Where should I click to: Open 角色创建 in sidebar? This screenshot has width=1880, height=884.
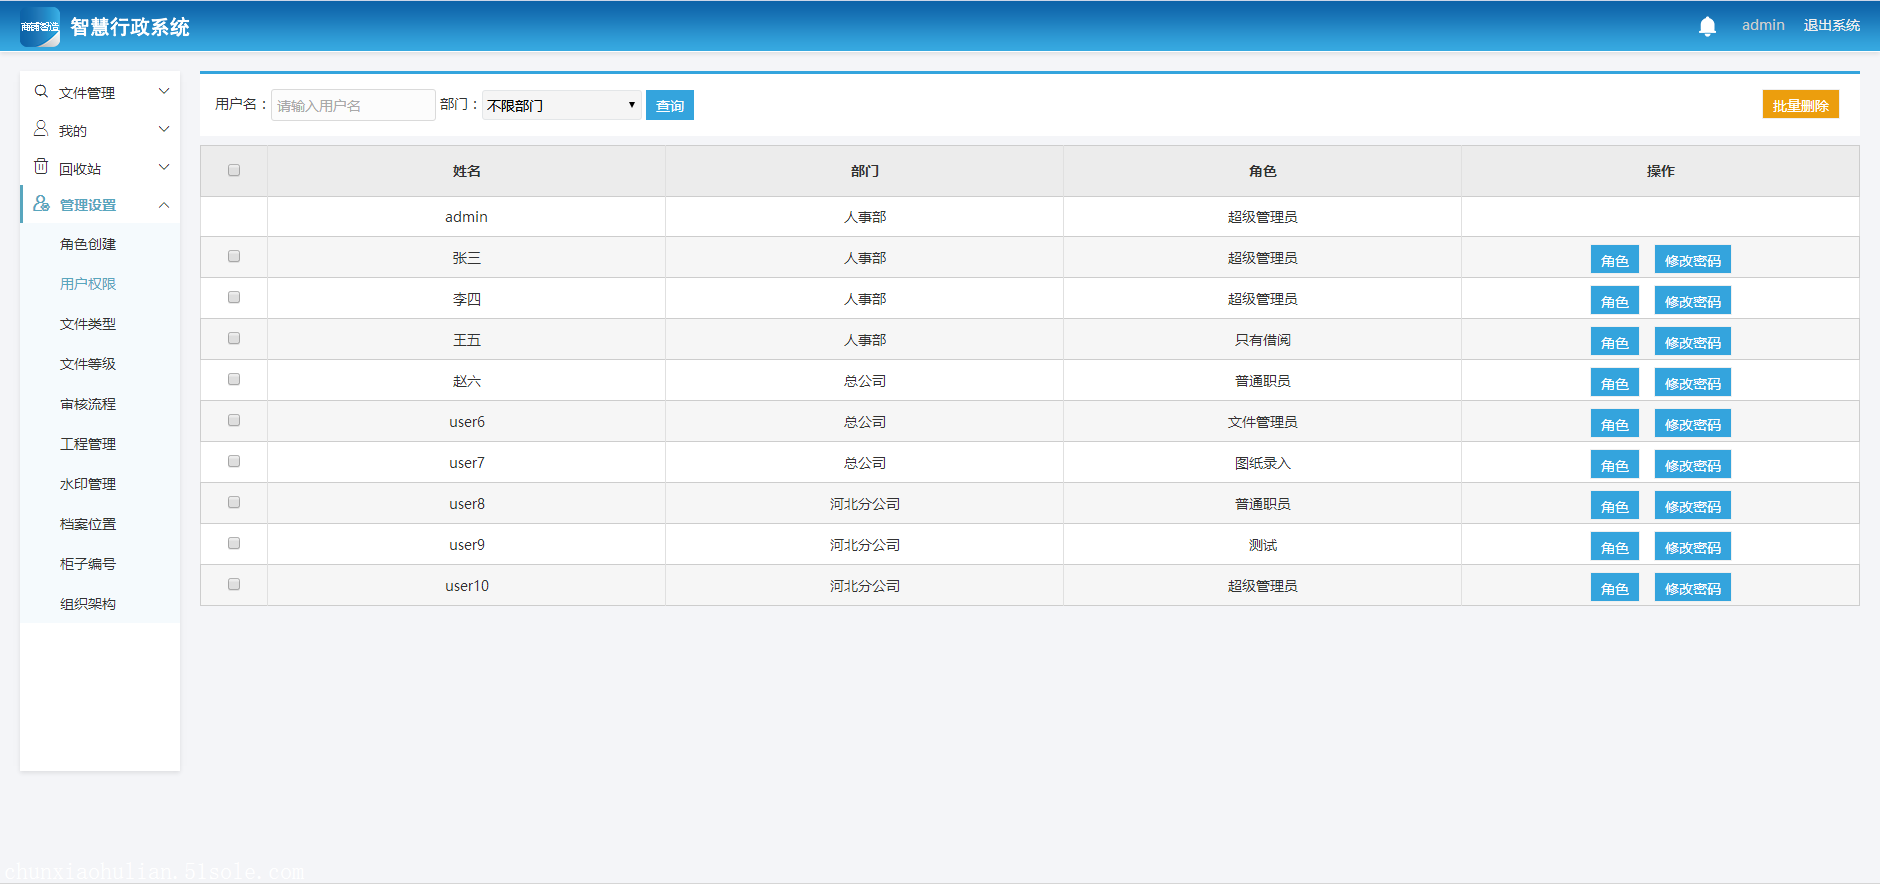click(x=88, y=244)
